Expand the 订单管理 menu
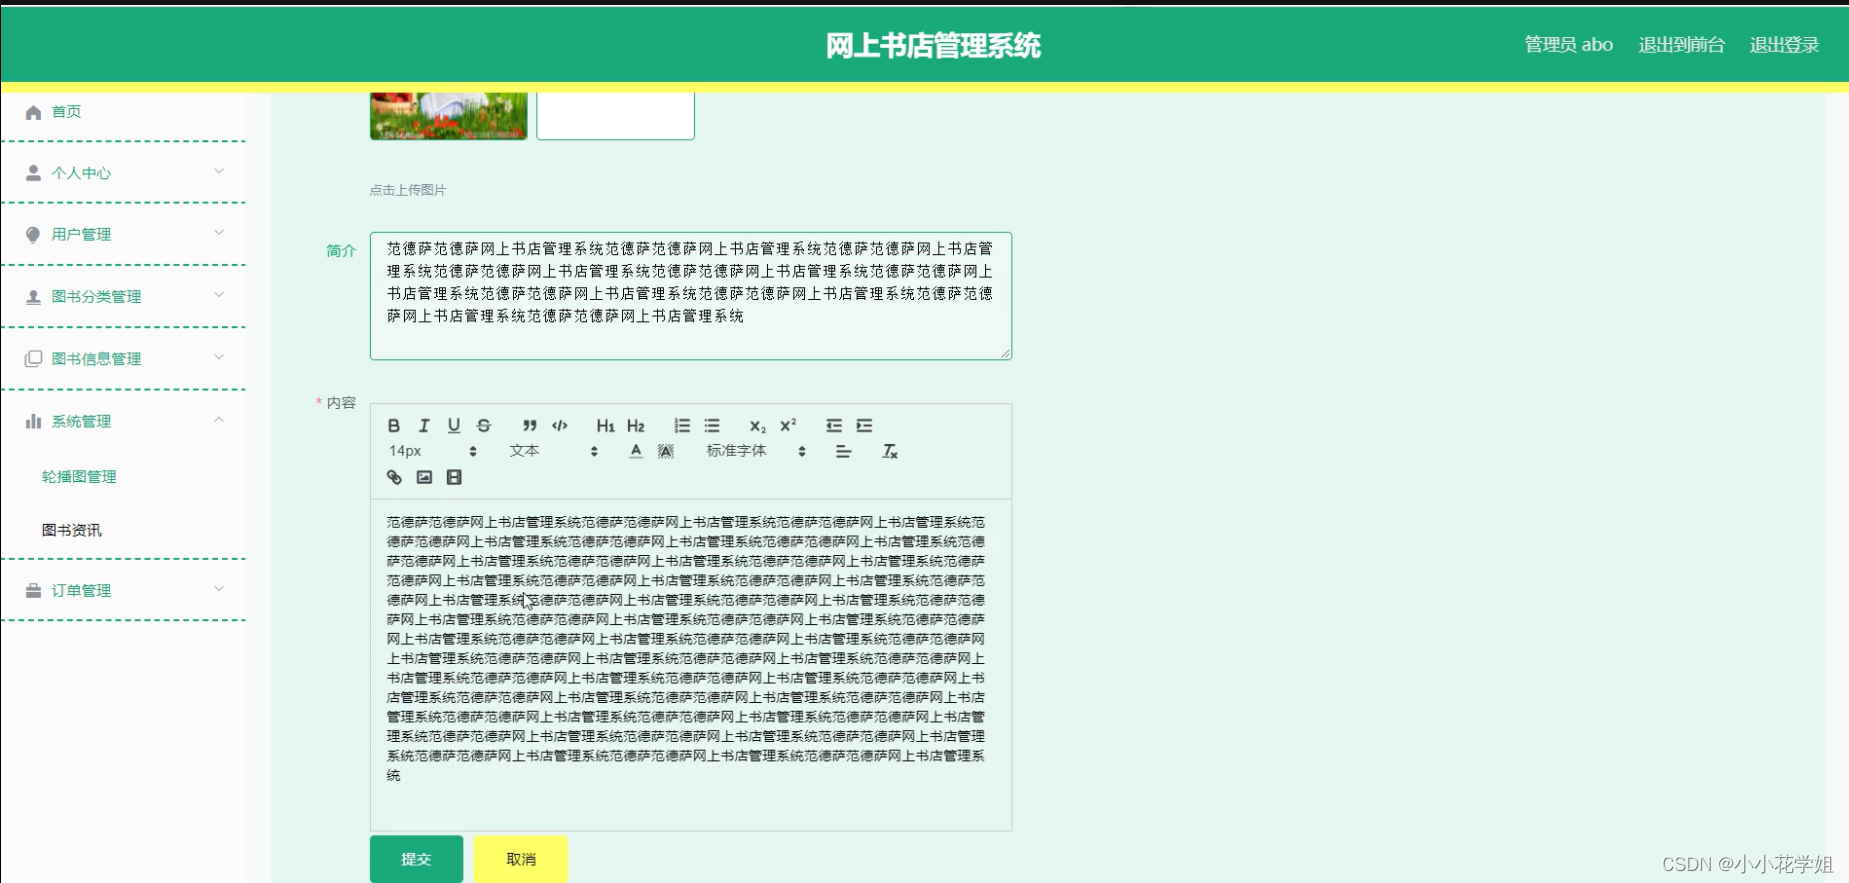The width and height of the screenshot is (1849, 883). click(123, 590)
